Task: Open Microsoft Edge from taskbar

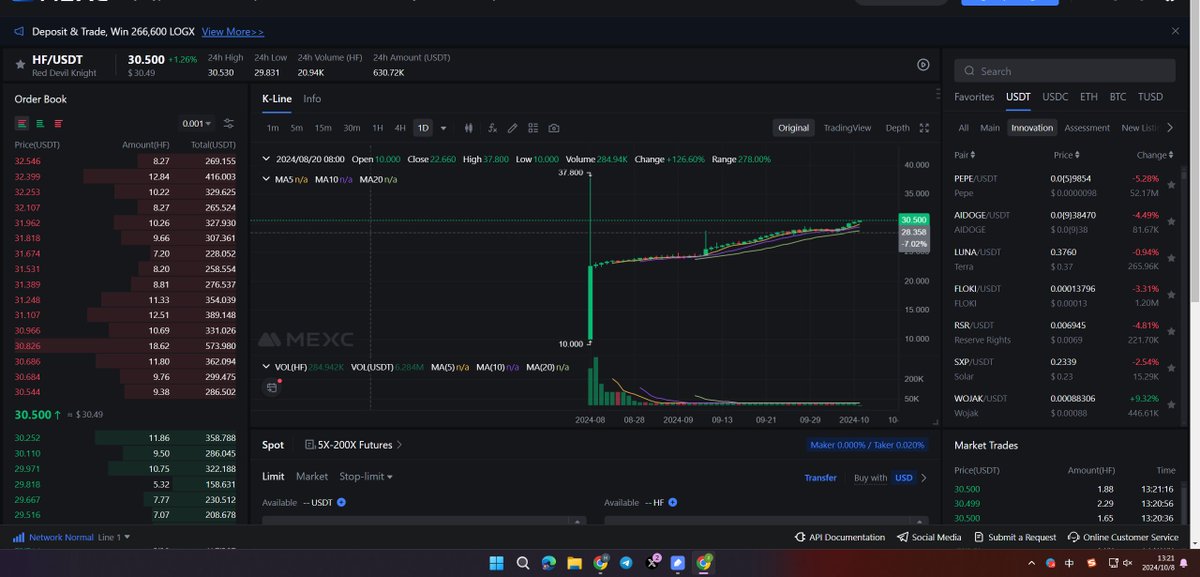Action: (548, 563)
